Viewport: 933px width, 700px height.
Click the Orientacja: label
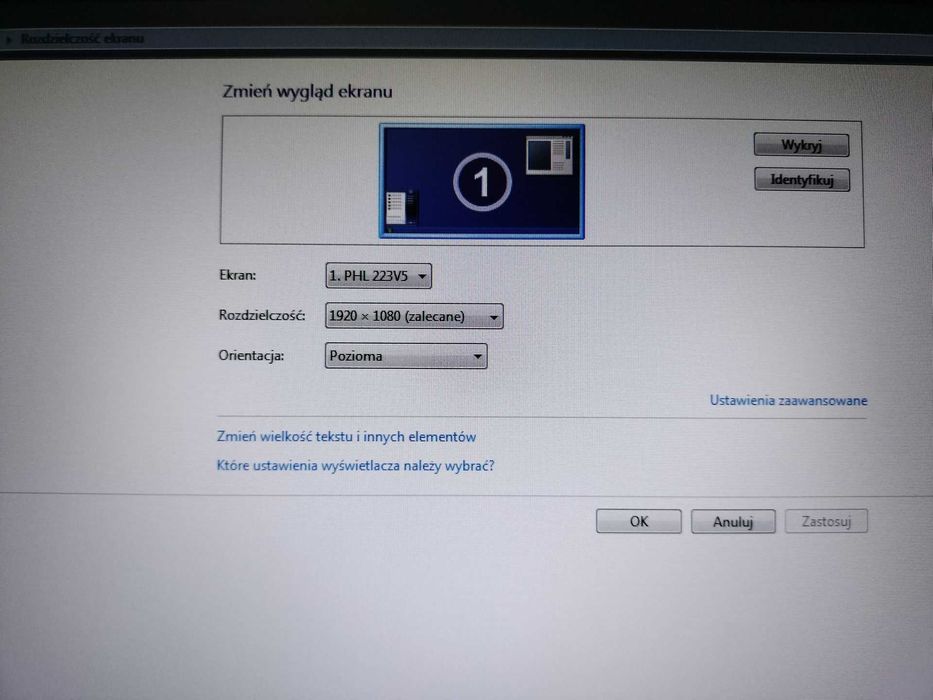pos(251,356)
